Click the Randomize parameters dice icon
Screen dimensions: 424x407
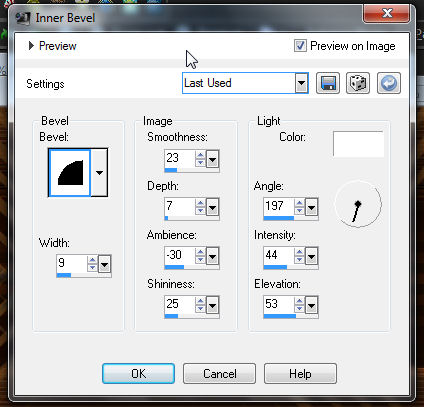pos(358,83)
